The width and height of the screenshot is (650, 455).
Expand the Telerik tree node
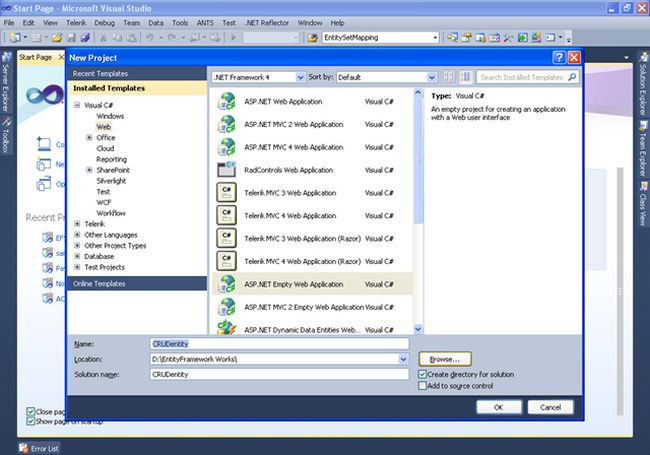(x=77, y=223)
